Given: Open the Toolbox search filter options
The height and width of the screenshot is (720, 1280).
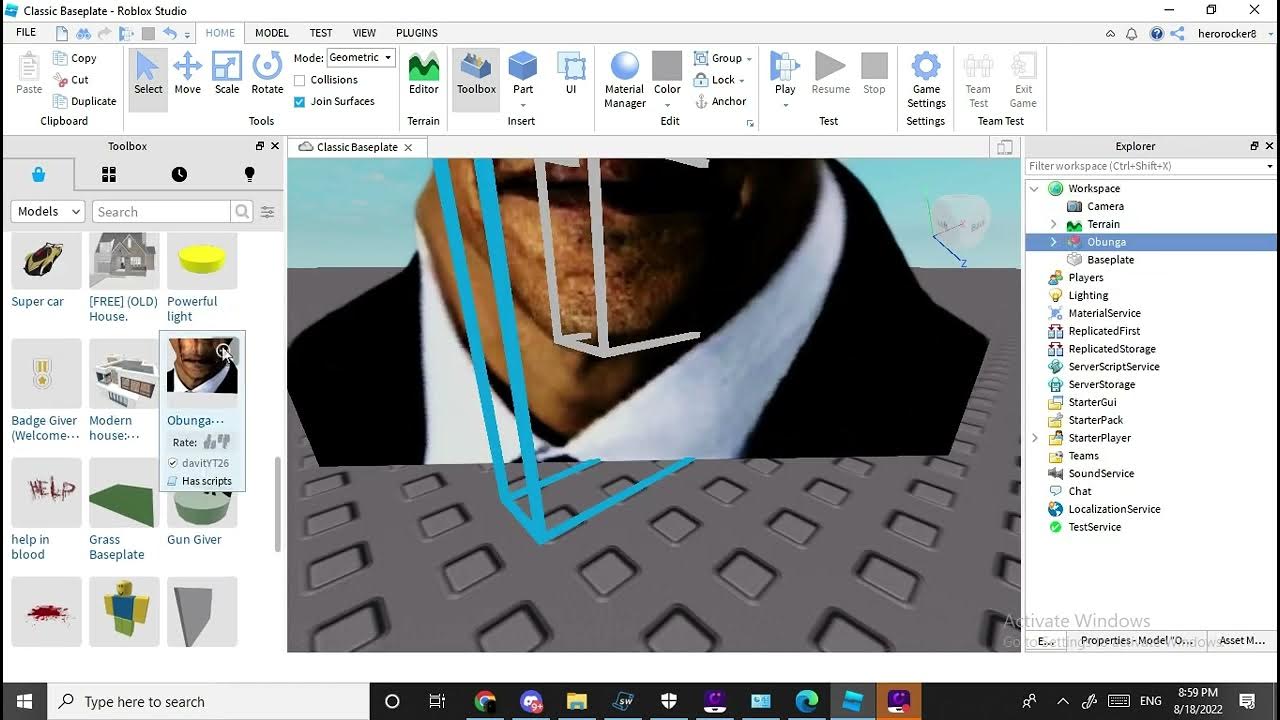Looking at the screenshot, I should [x=268, y=212].
